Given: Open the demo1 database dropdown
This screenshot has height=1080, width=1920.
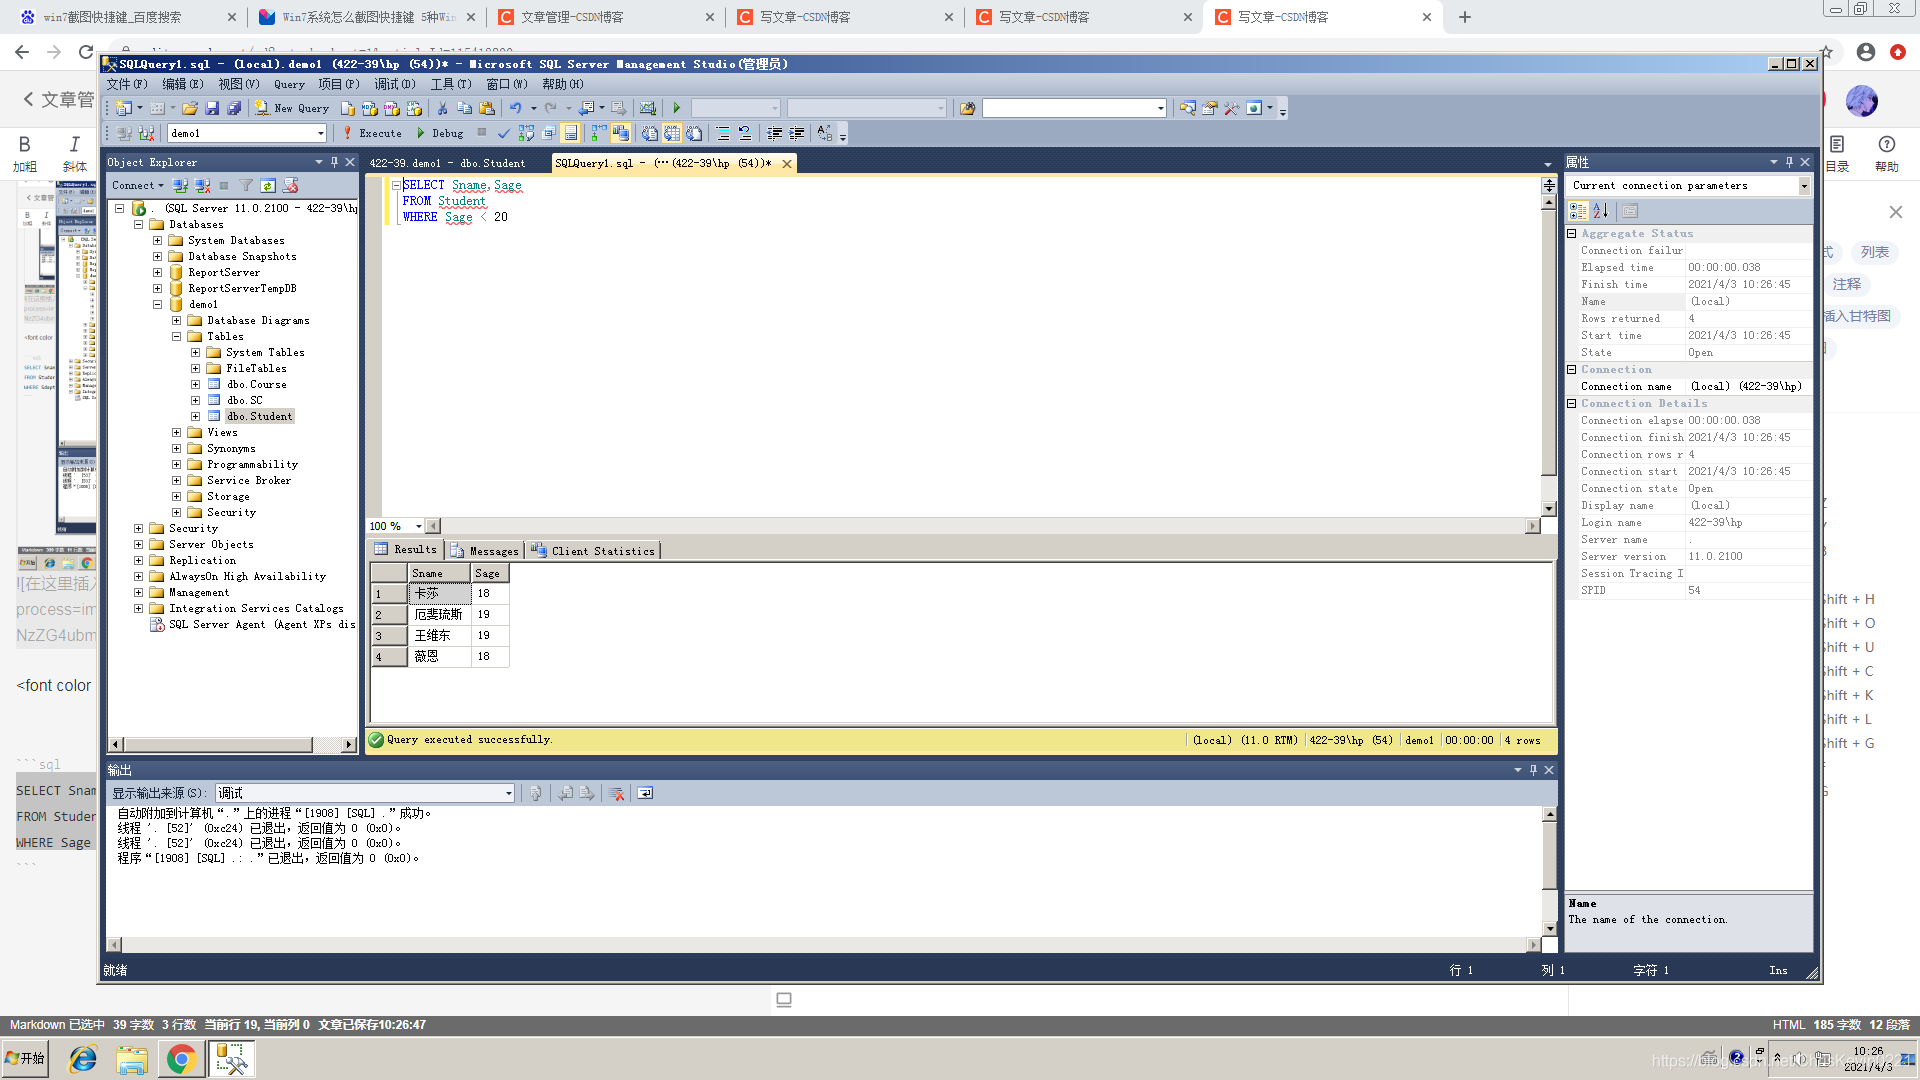Looking at the screenshot, I should coord(321,133).
